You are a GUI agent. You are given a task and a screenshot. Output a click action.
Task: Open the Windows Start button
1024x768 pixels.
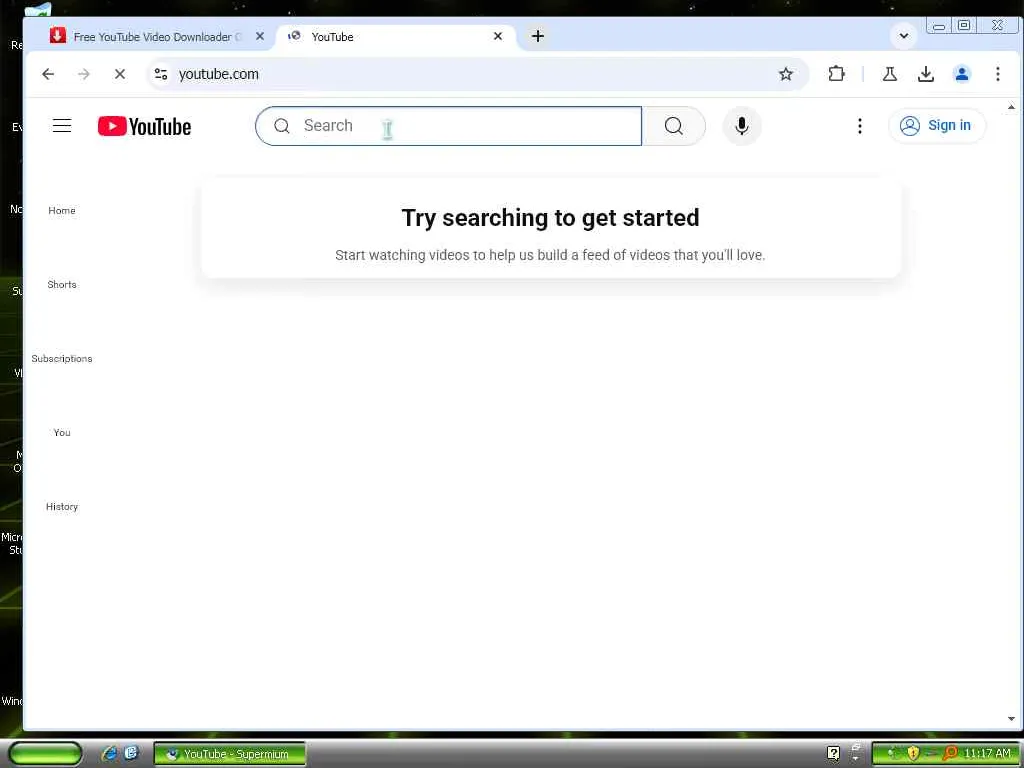tap(46, 754)
